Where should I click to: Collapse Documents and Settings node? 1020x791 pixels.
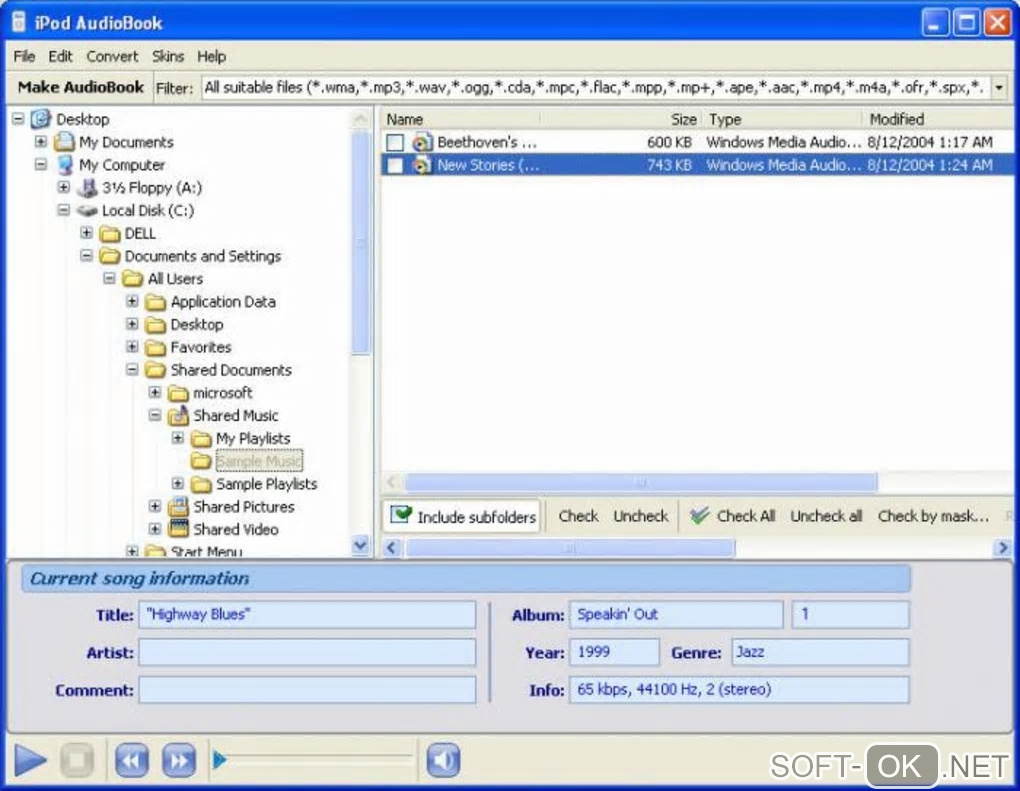pyautogui.click(x=86, y=255)
